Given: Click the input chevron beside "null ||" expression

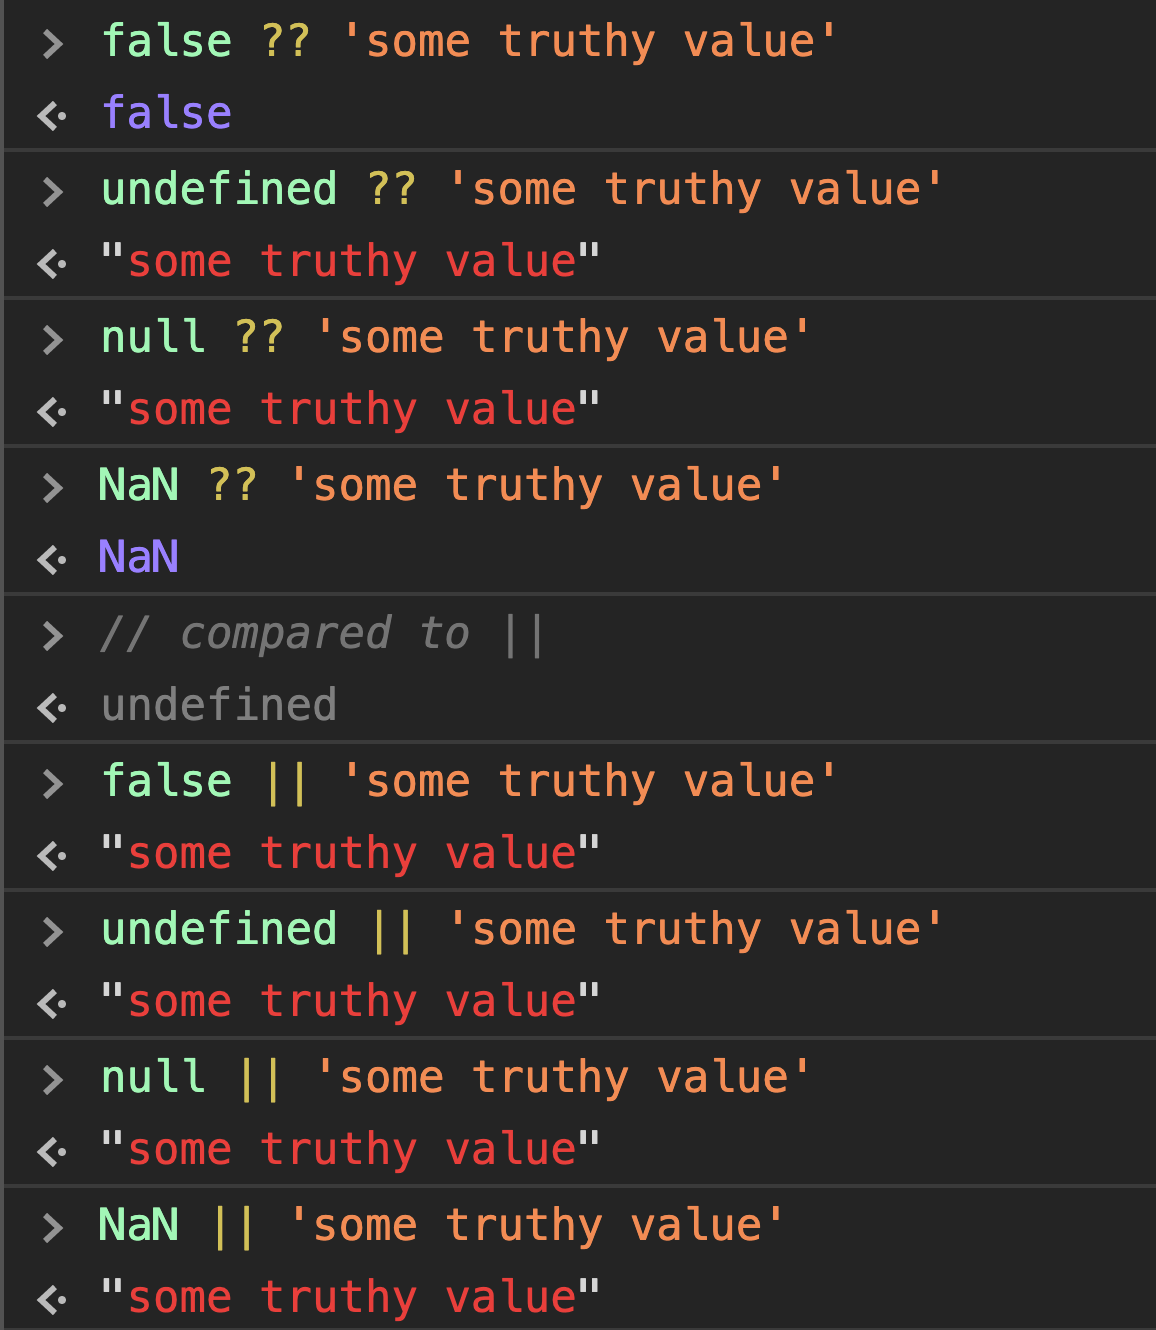Looking at the screenshot, I should point(53,1080).
